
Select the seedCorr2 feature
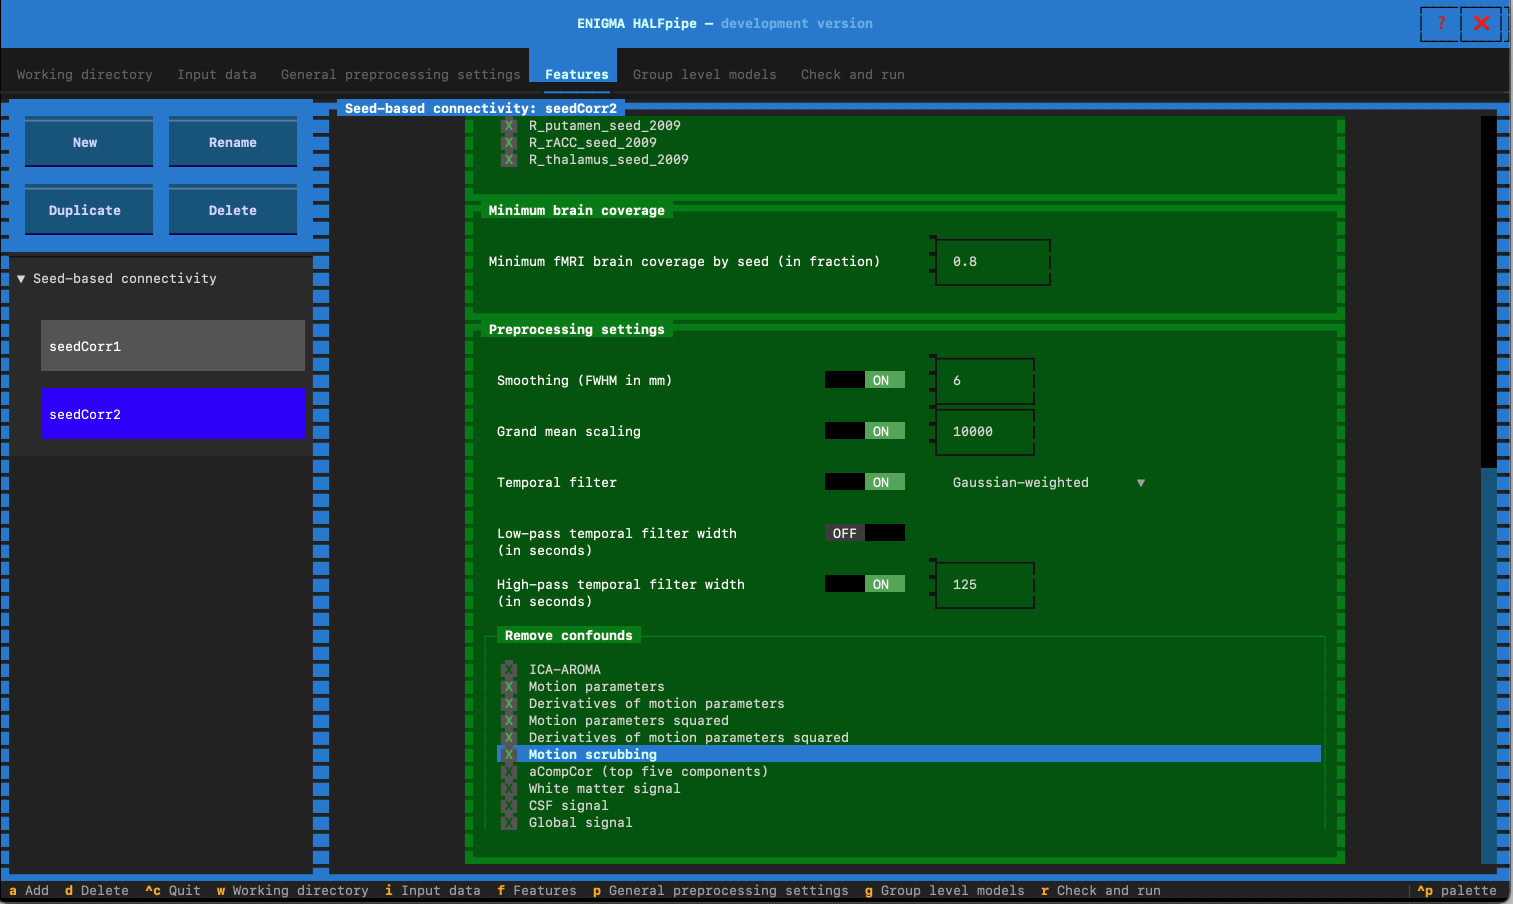point(173,414)
